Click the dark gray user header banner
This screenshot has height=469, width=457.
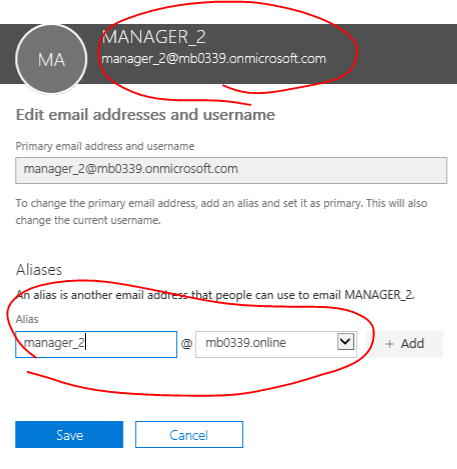point(228,54)
